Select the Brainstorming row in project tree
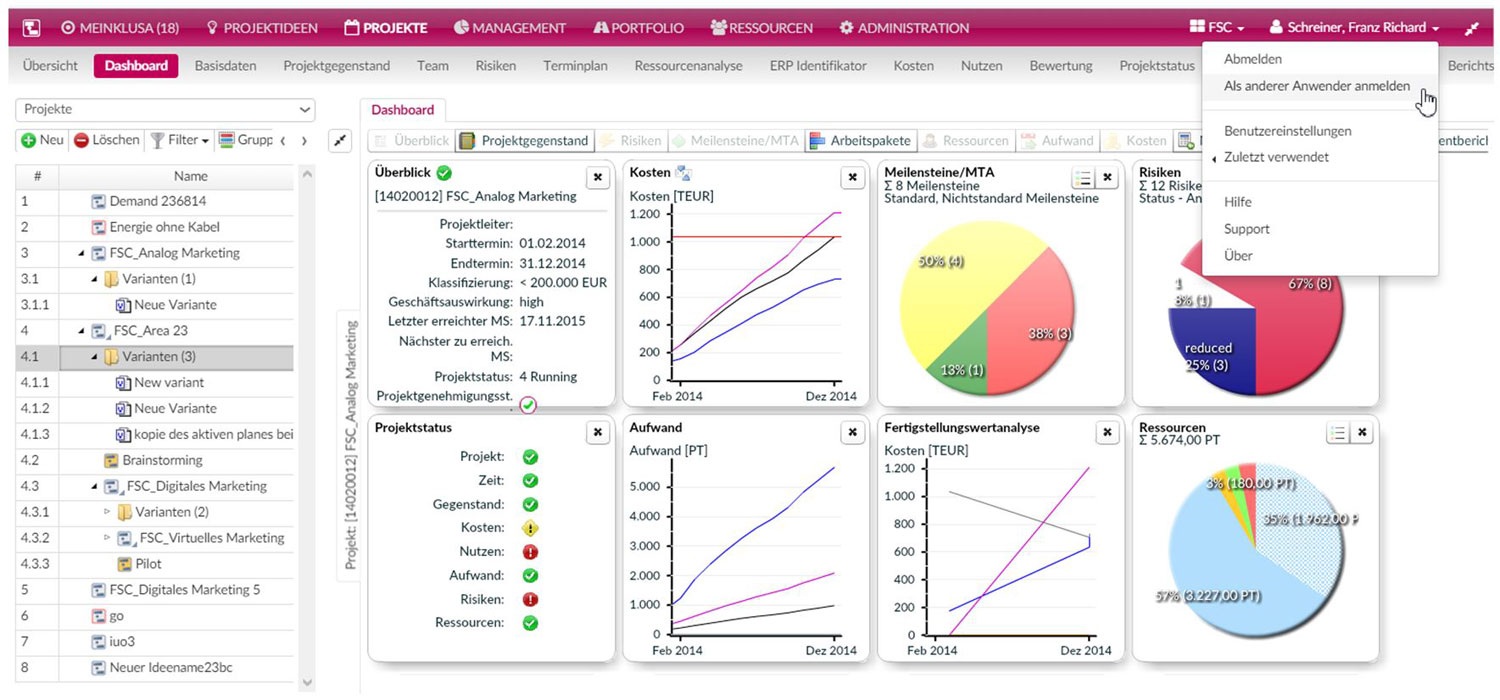 [x=162, y=460]
